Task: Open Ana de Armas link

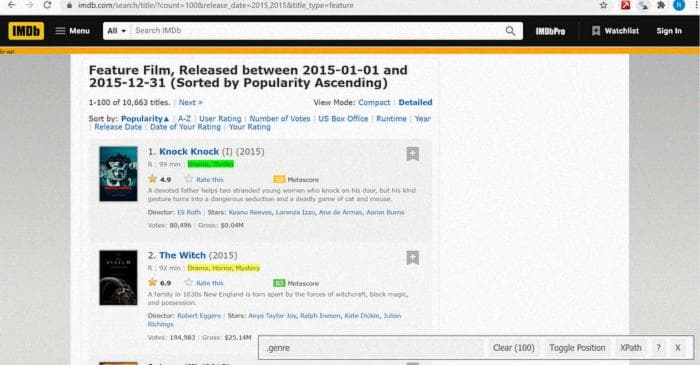Action: (x=341, y=212)
